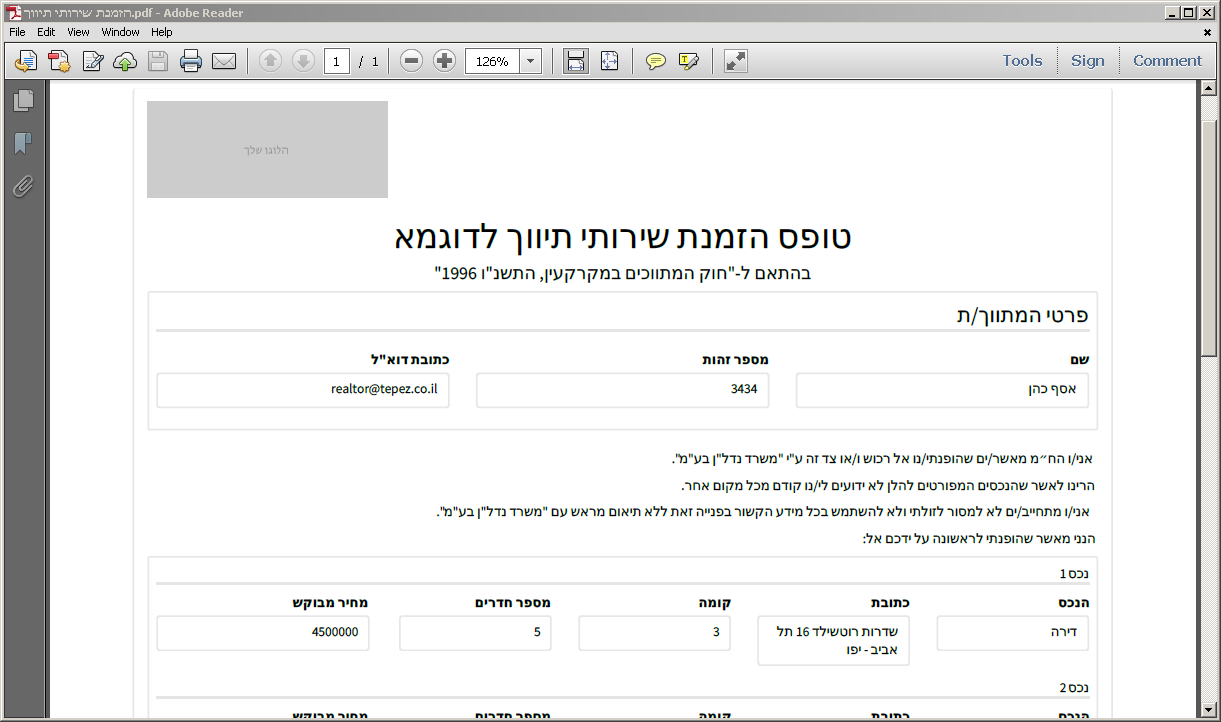Click the Fit width scrolling icon
This screenshot has height=722, width=1221.
(576, 61)
